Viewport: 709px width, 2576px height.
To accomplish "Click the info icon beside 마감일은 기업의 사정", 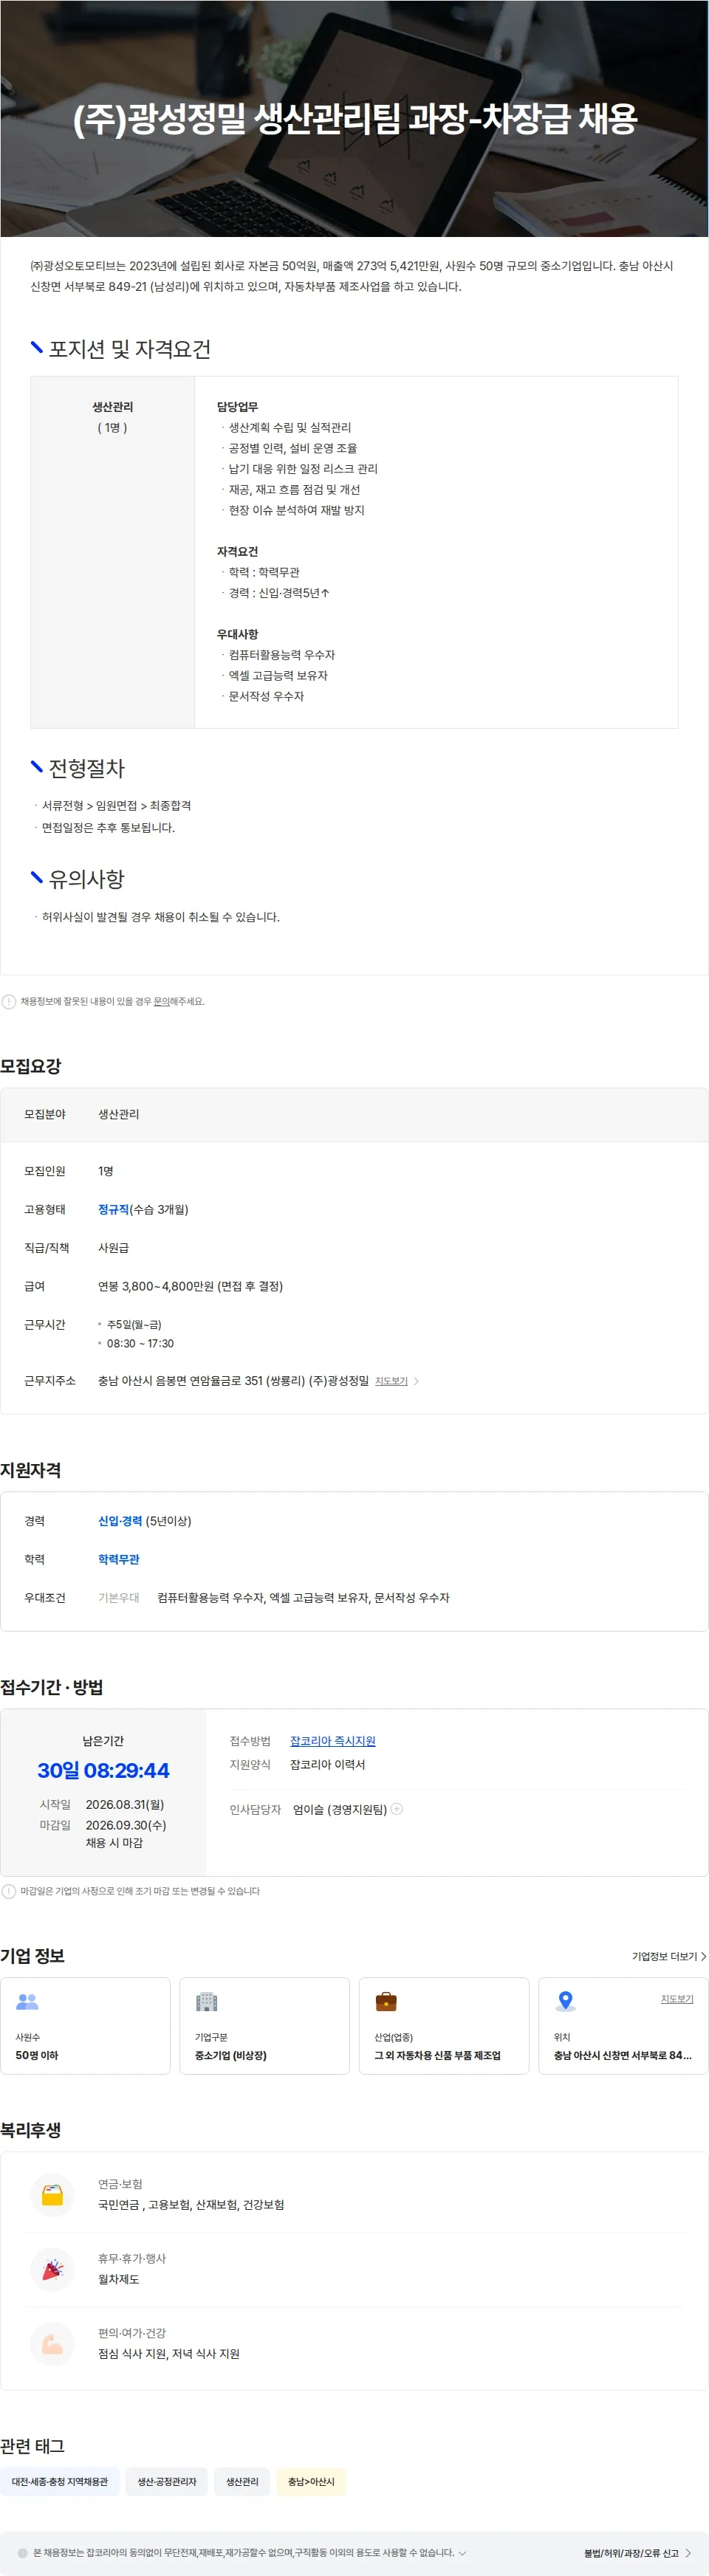I will coord(9,1891).
